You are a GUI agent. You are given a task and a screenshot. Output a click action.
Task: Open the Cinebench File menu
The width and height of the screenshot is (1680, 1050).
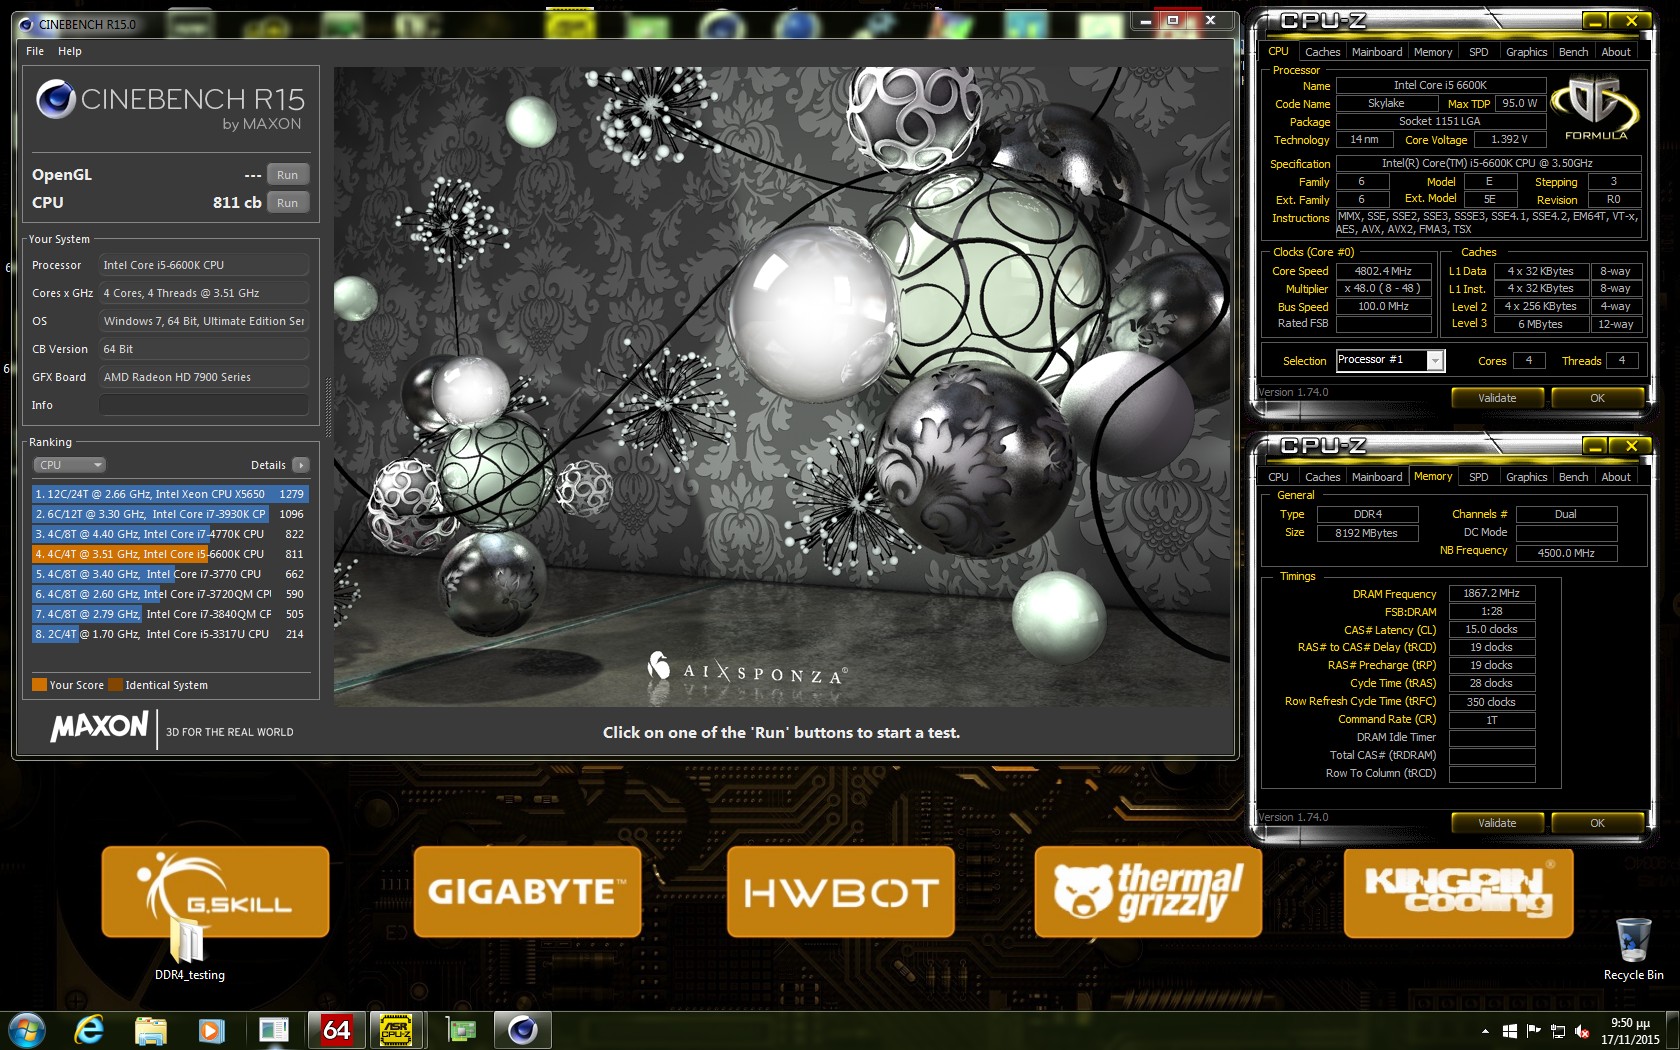click(x=35, y=51)
